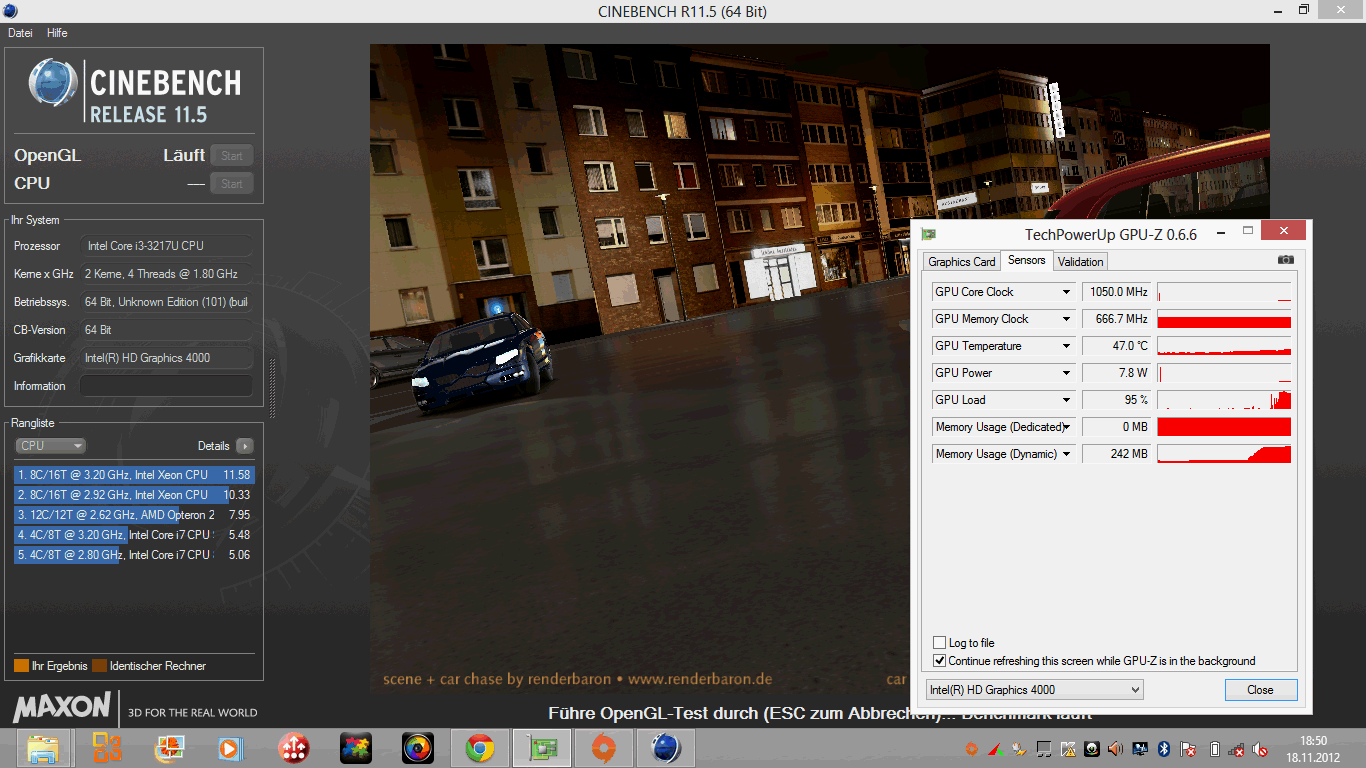Screen dimensions: 1366x768
Task: Open the Datei menu
Action: tap(20, 33)
